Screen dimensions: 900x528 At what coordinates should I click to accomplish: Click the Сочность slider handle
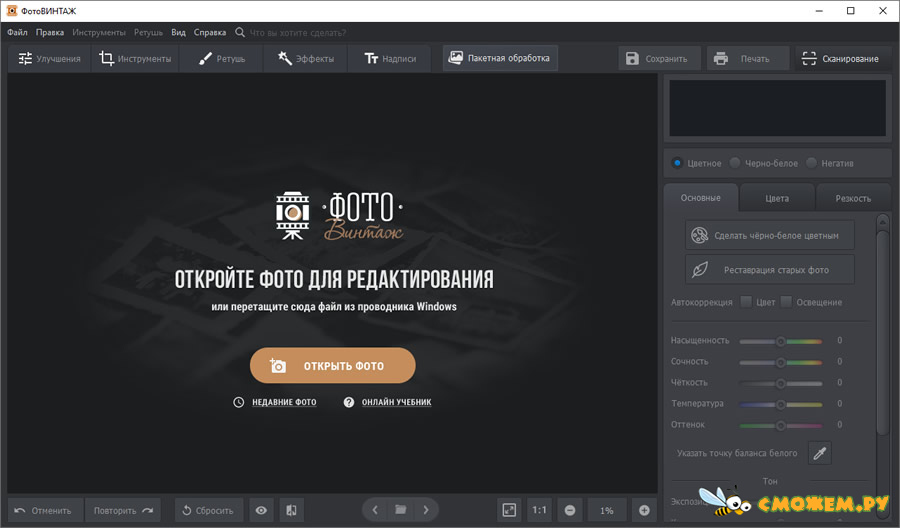coord(781,362)
